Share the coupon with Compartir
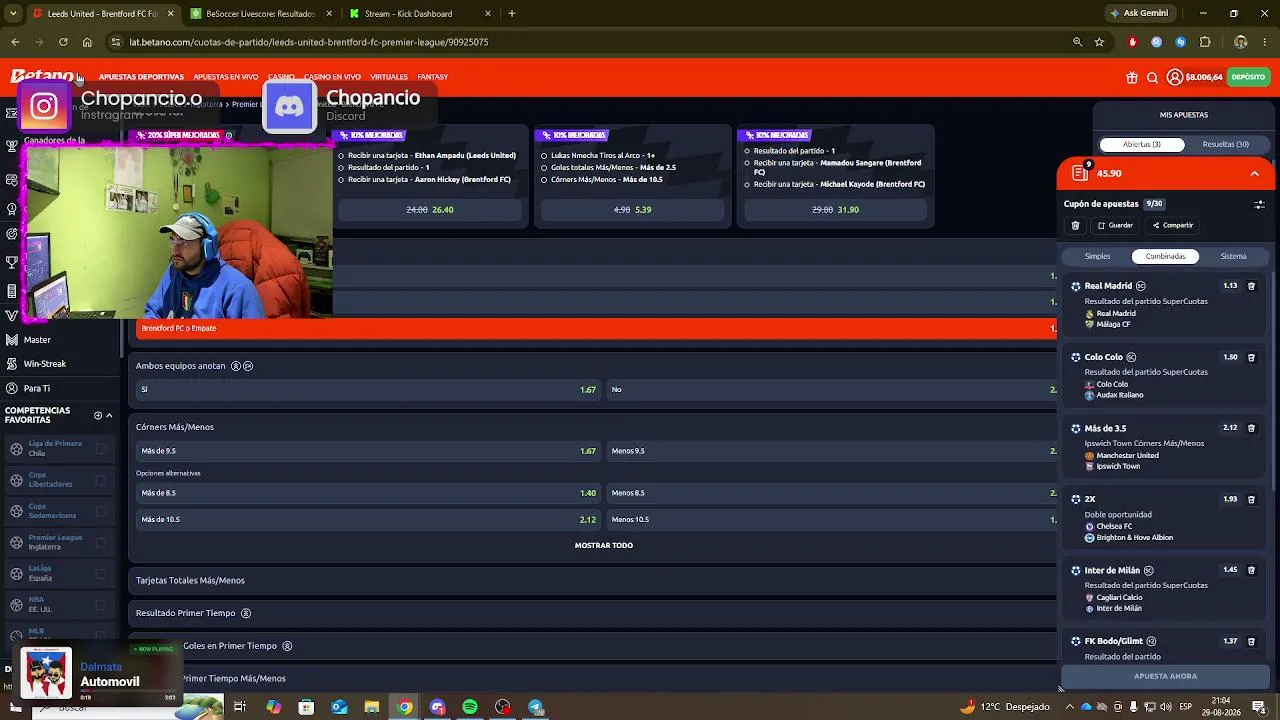Viewport: 1280px width, 720px height. (1173, 226)
